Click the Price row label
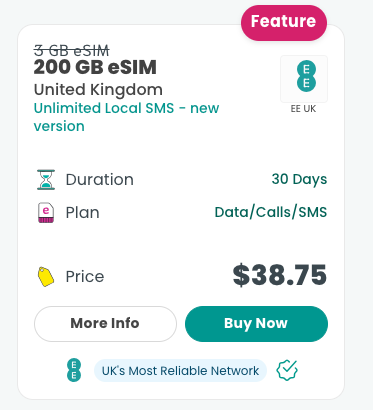The height and width of the screenshot is (410, 373). [x=85, y=276]
